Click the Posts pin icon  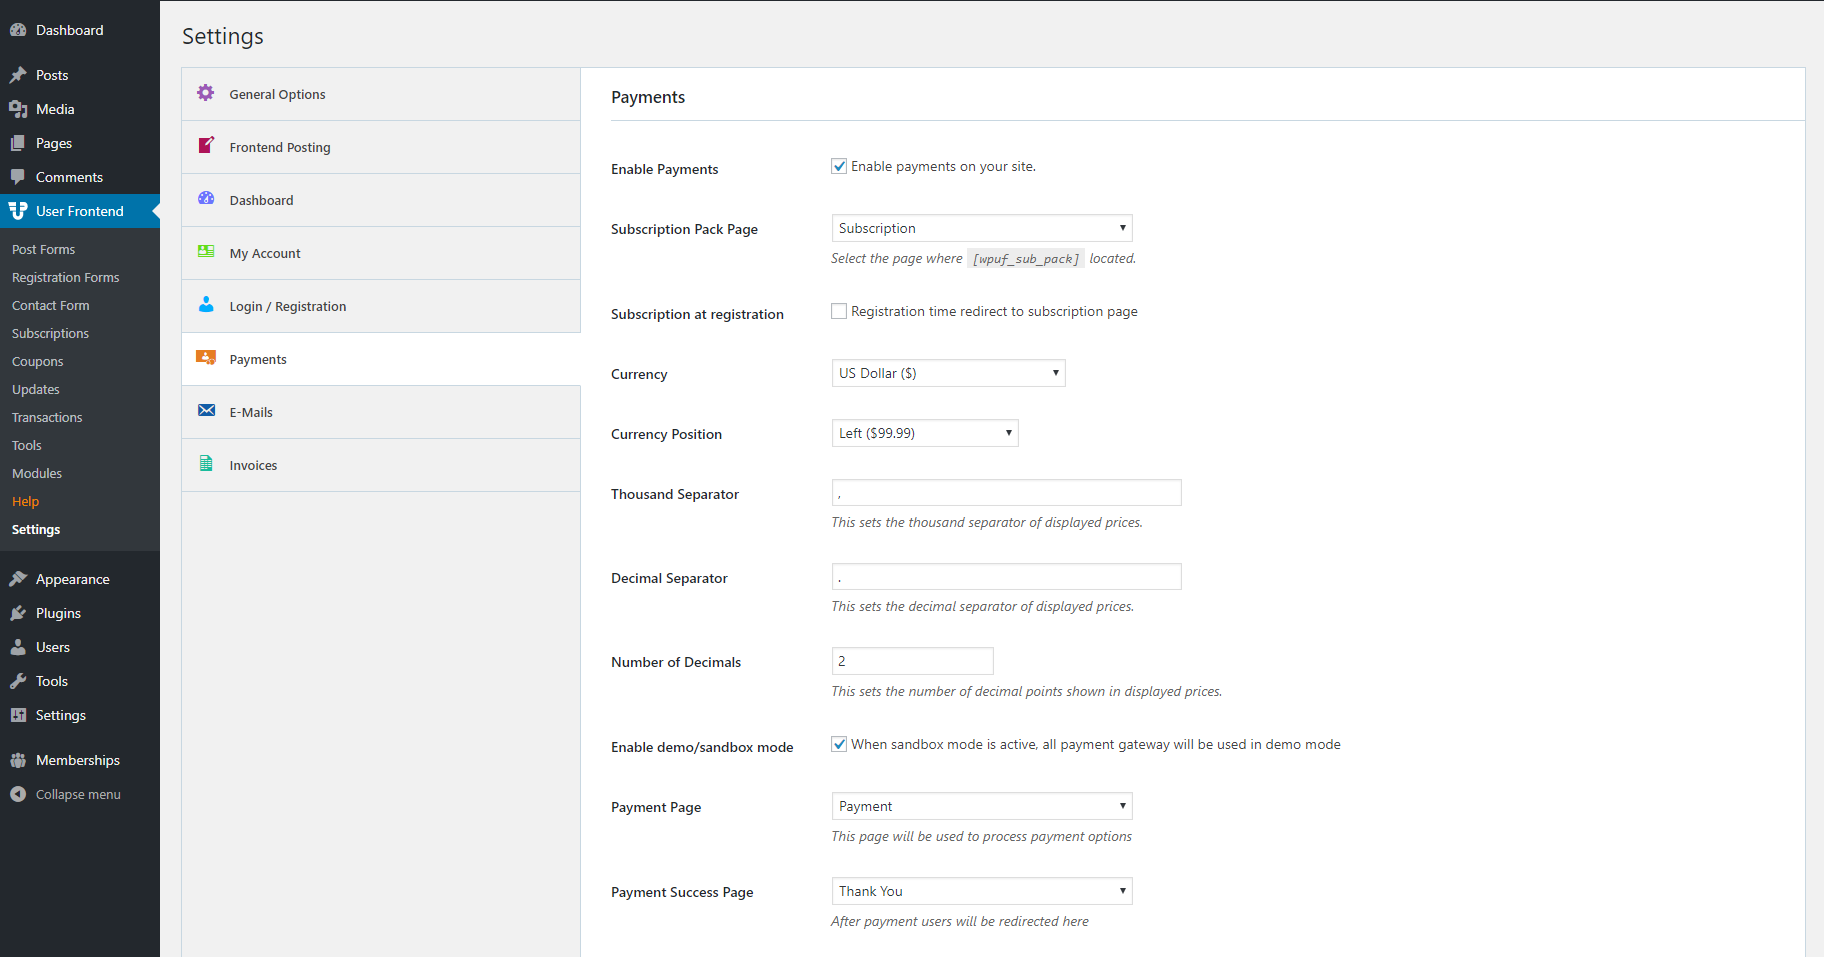(x=18, y=75)
